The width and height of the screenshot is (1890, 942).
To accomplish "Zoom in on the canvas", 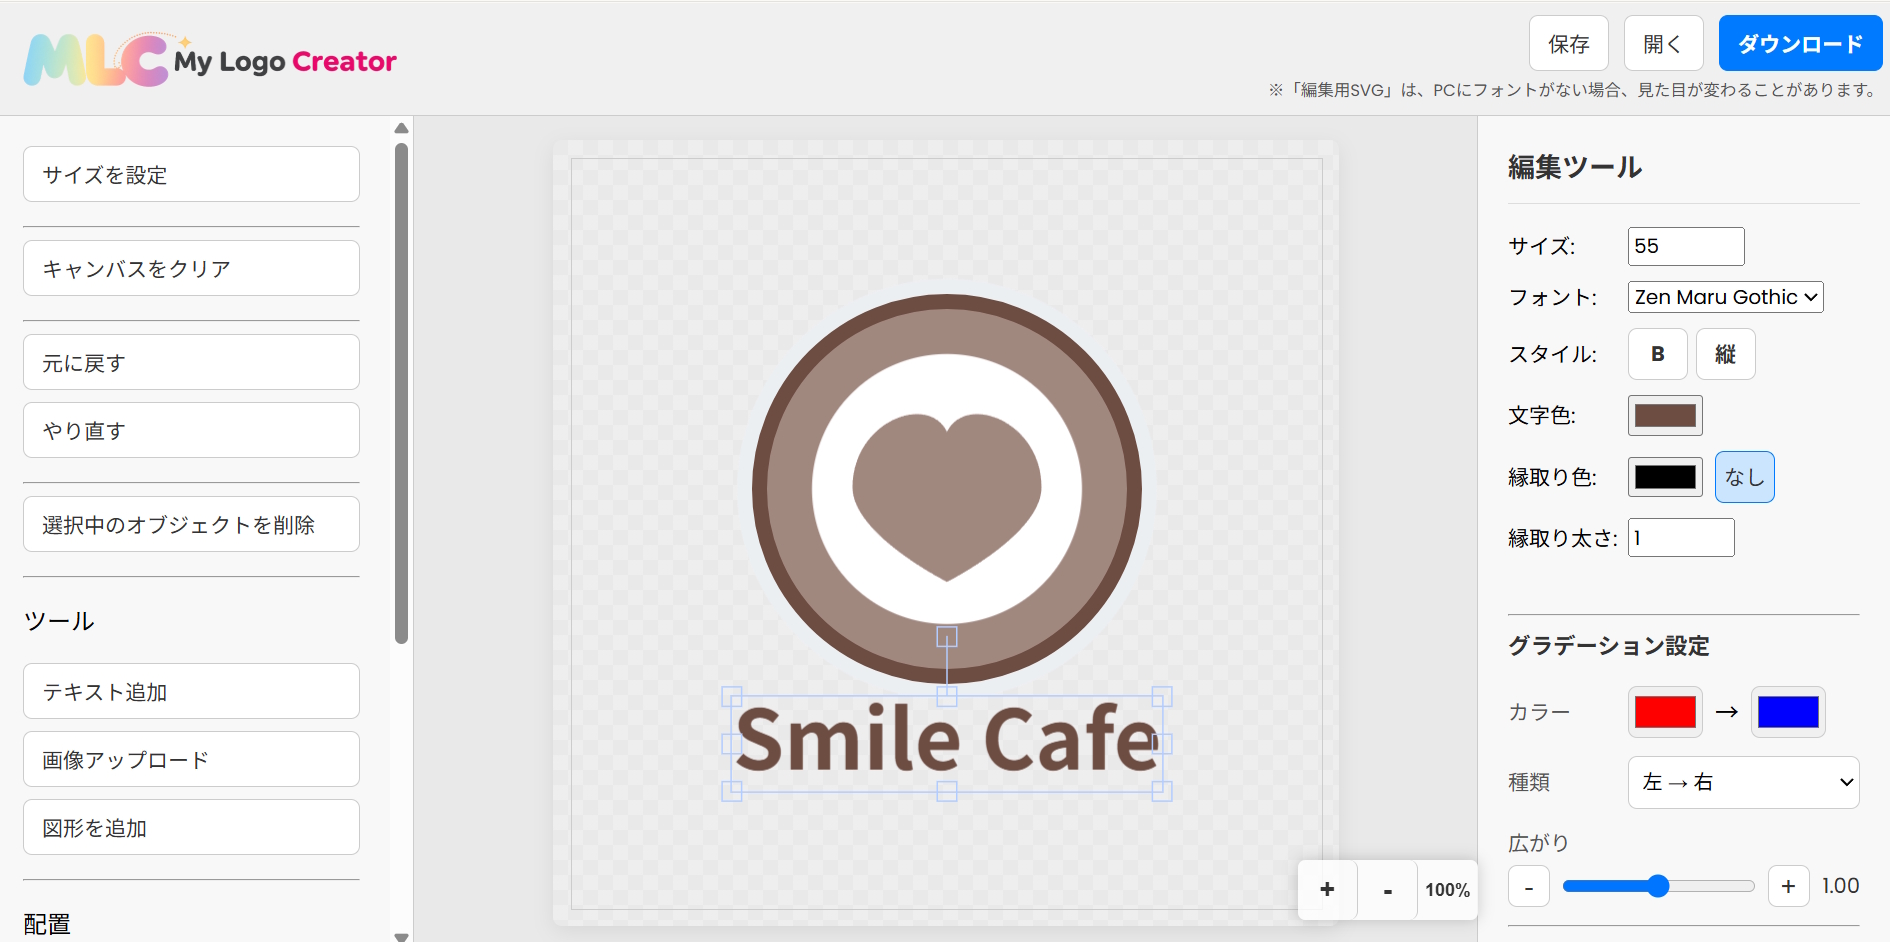I will (x=1327, y=889).
